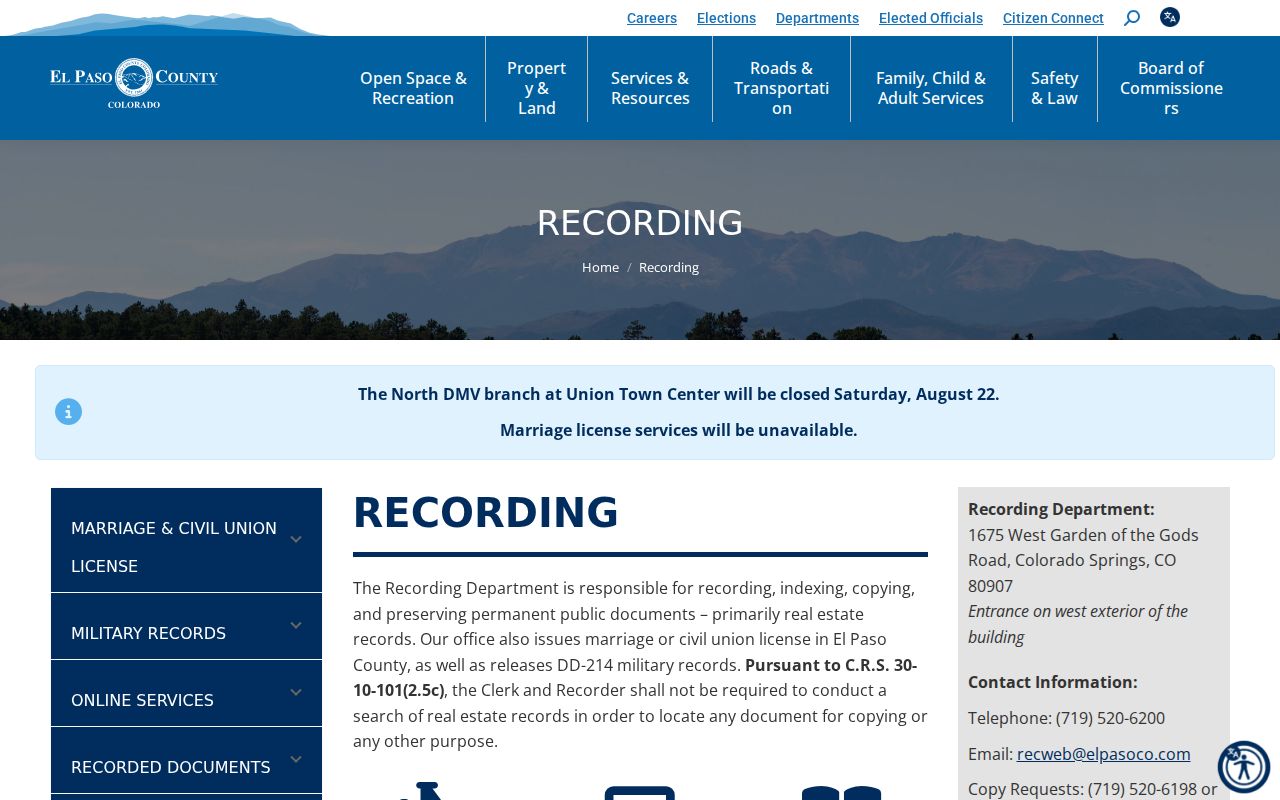
Task: Click the 'Pursuant to C.R.S. 30-10-101(2.5c)' text
Action: click(635, 677)
